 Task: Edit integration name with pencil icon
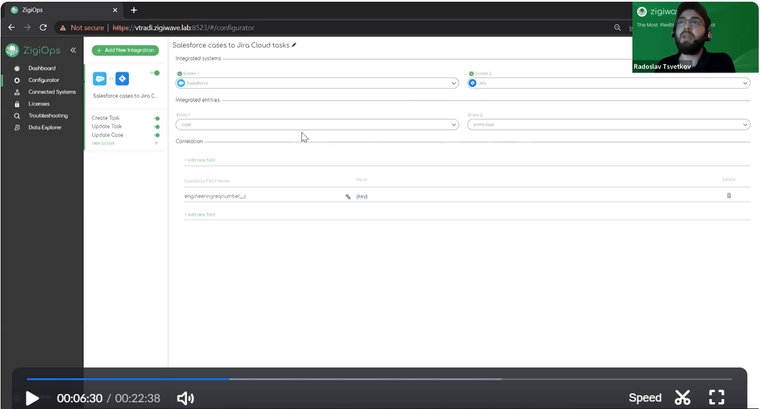(x=294, y=45)
